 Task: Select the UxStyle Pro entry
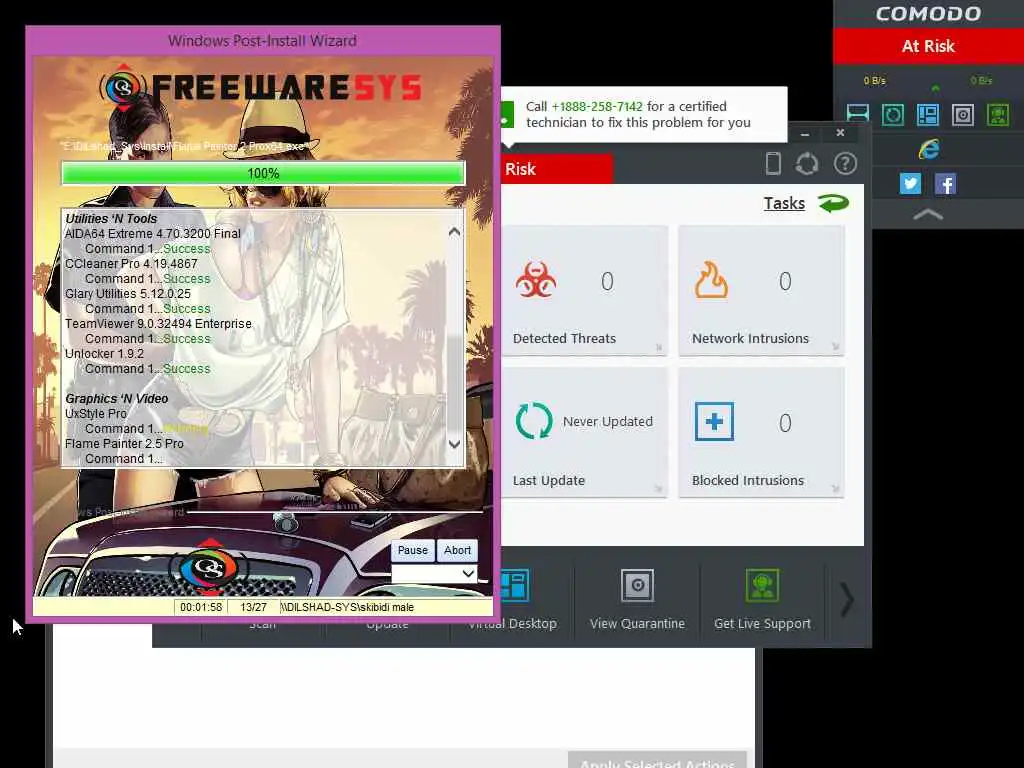(x=96, y=414)
